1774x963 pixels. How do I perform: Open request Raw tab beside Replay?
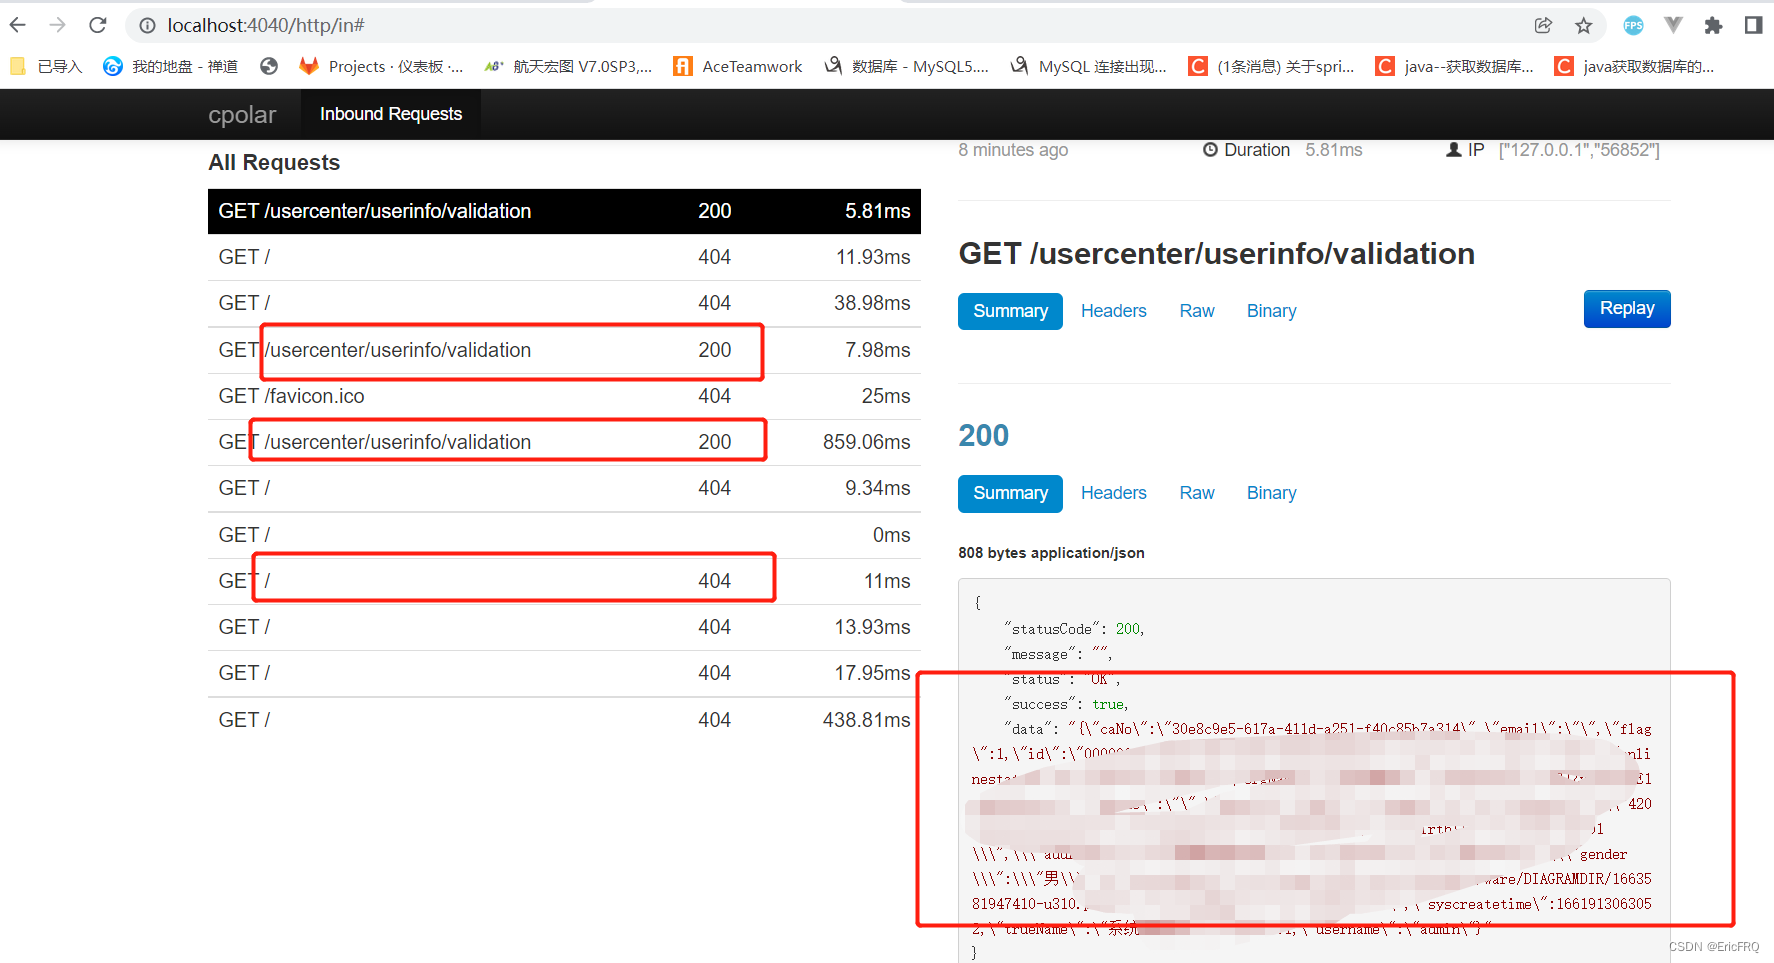(x=1197, y=311)
